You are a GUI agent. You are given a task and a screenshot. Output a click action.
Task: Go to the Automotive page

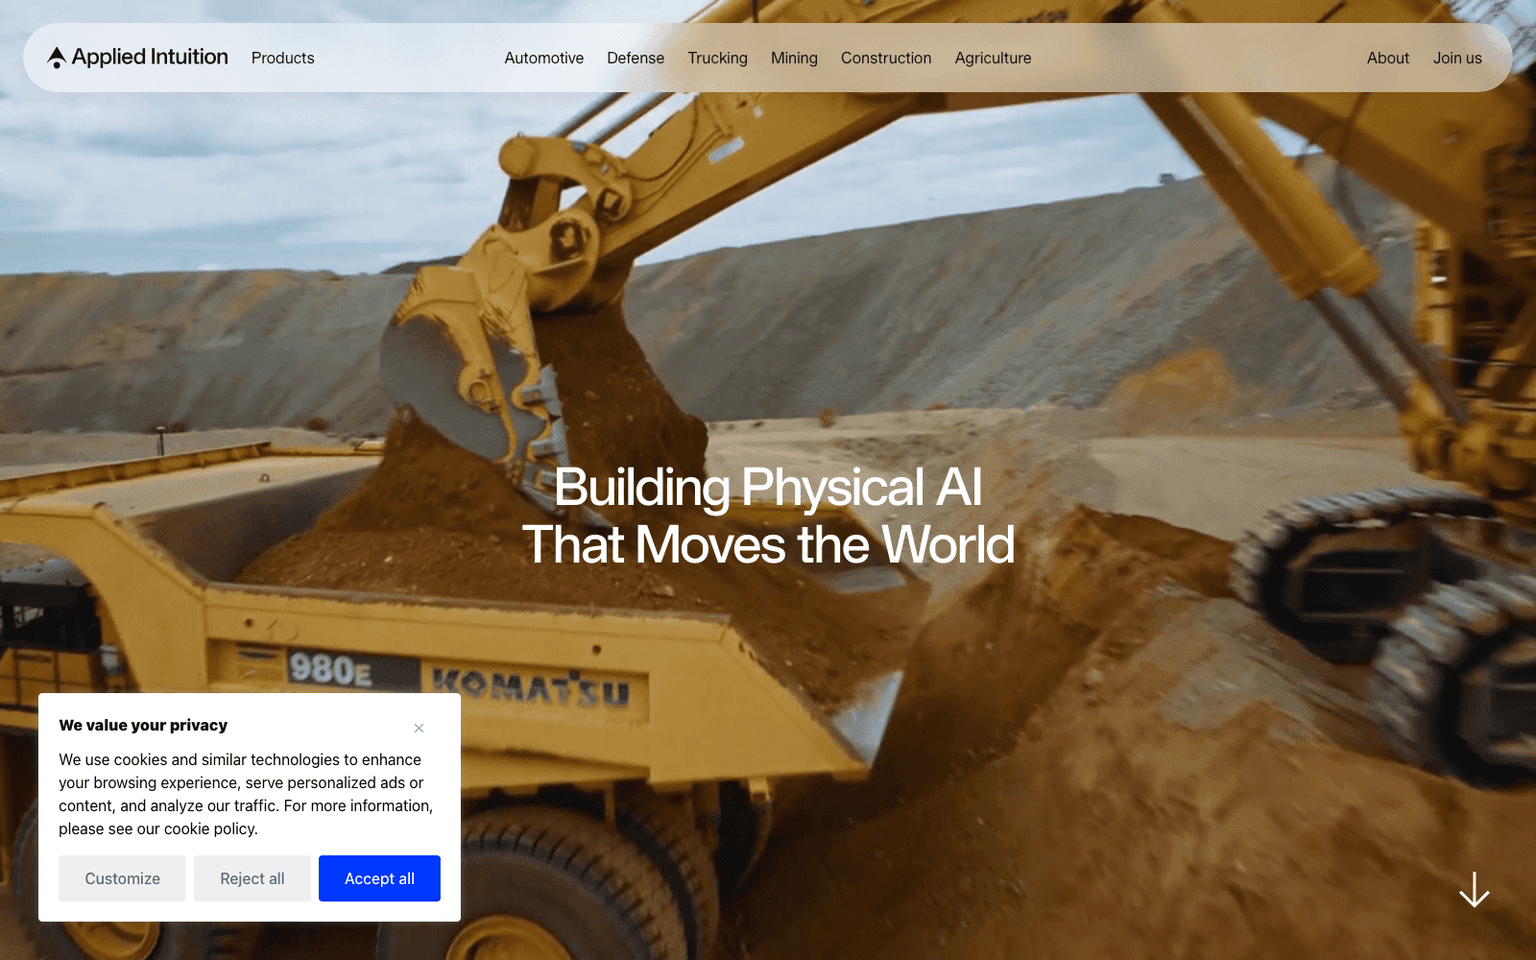pos(544,58)
